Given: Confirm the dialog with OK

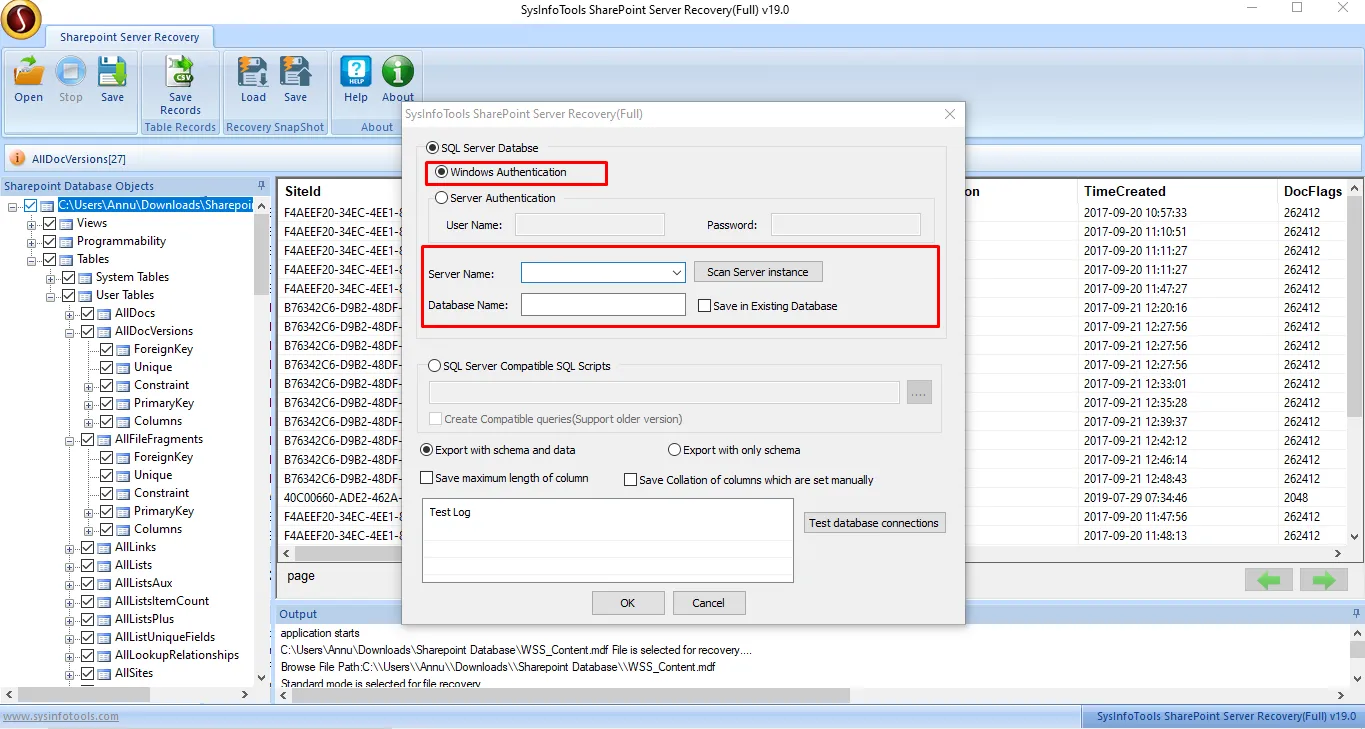Looking at the screenshot, I should (628, 603).
